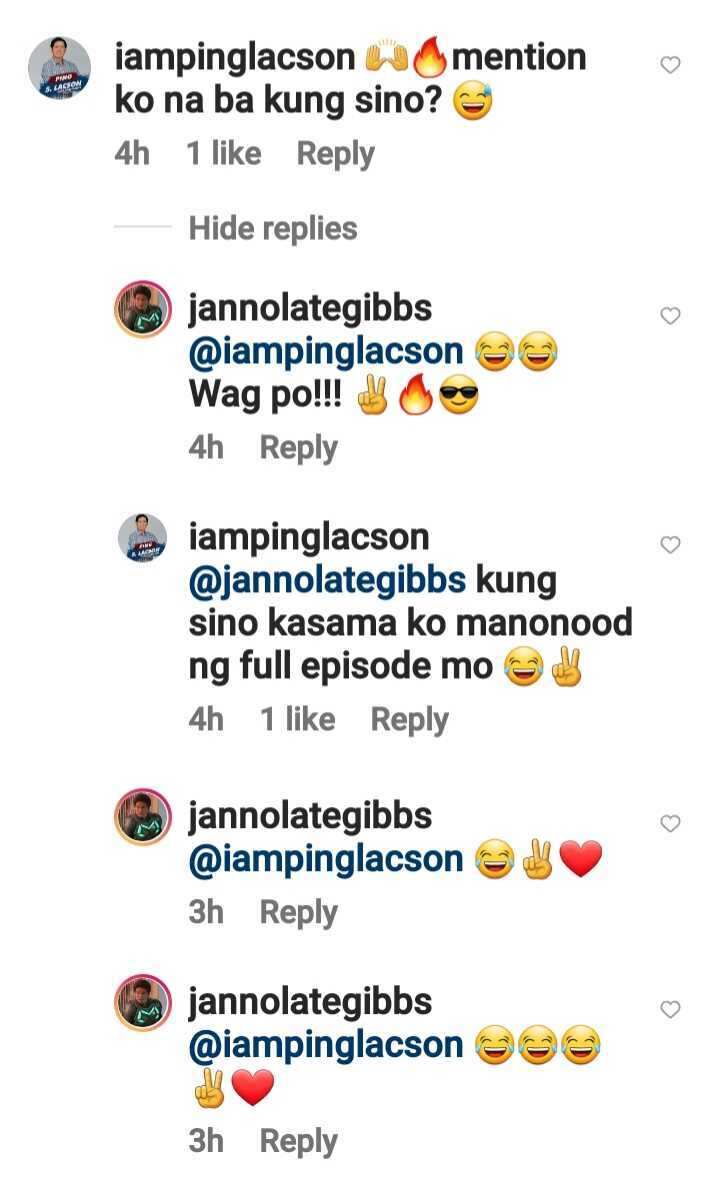
Task: Reply to the "mention ko na ba" comment
Action: (336, 155)
